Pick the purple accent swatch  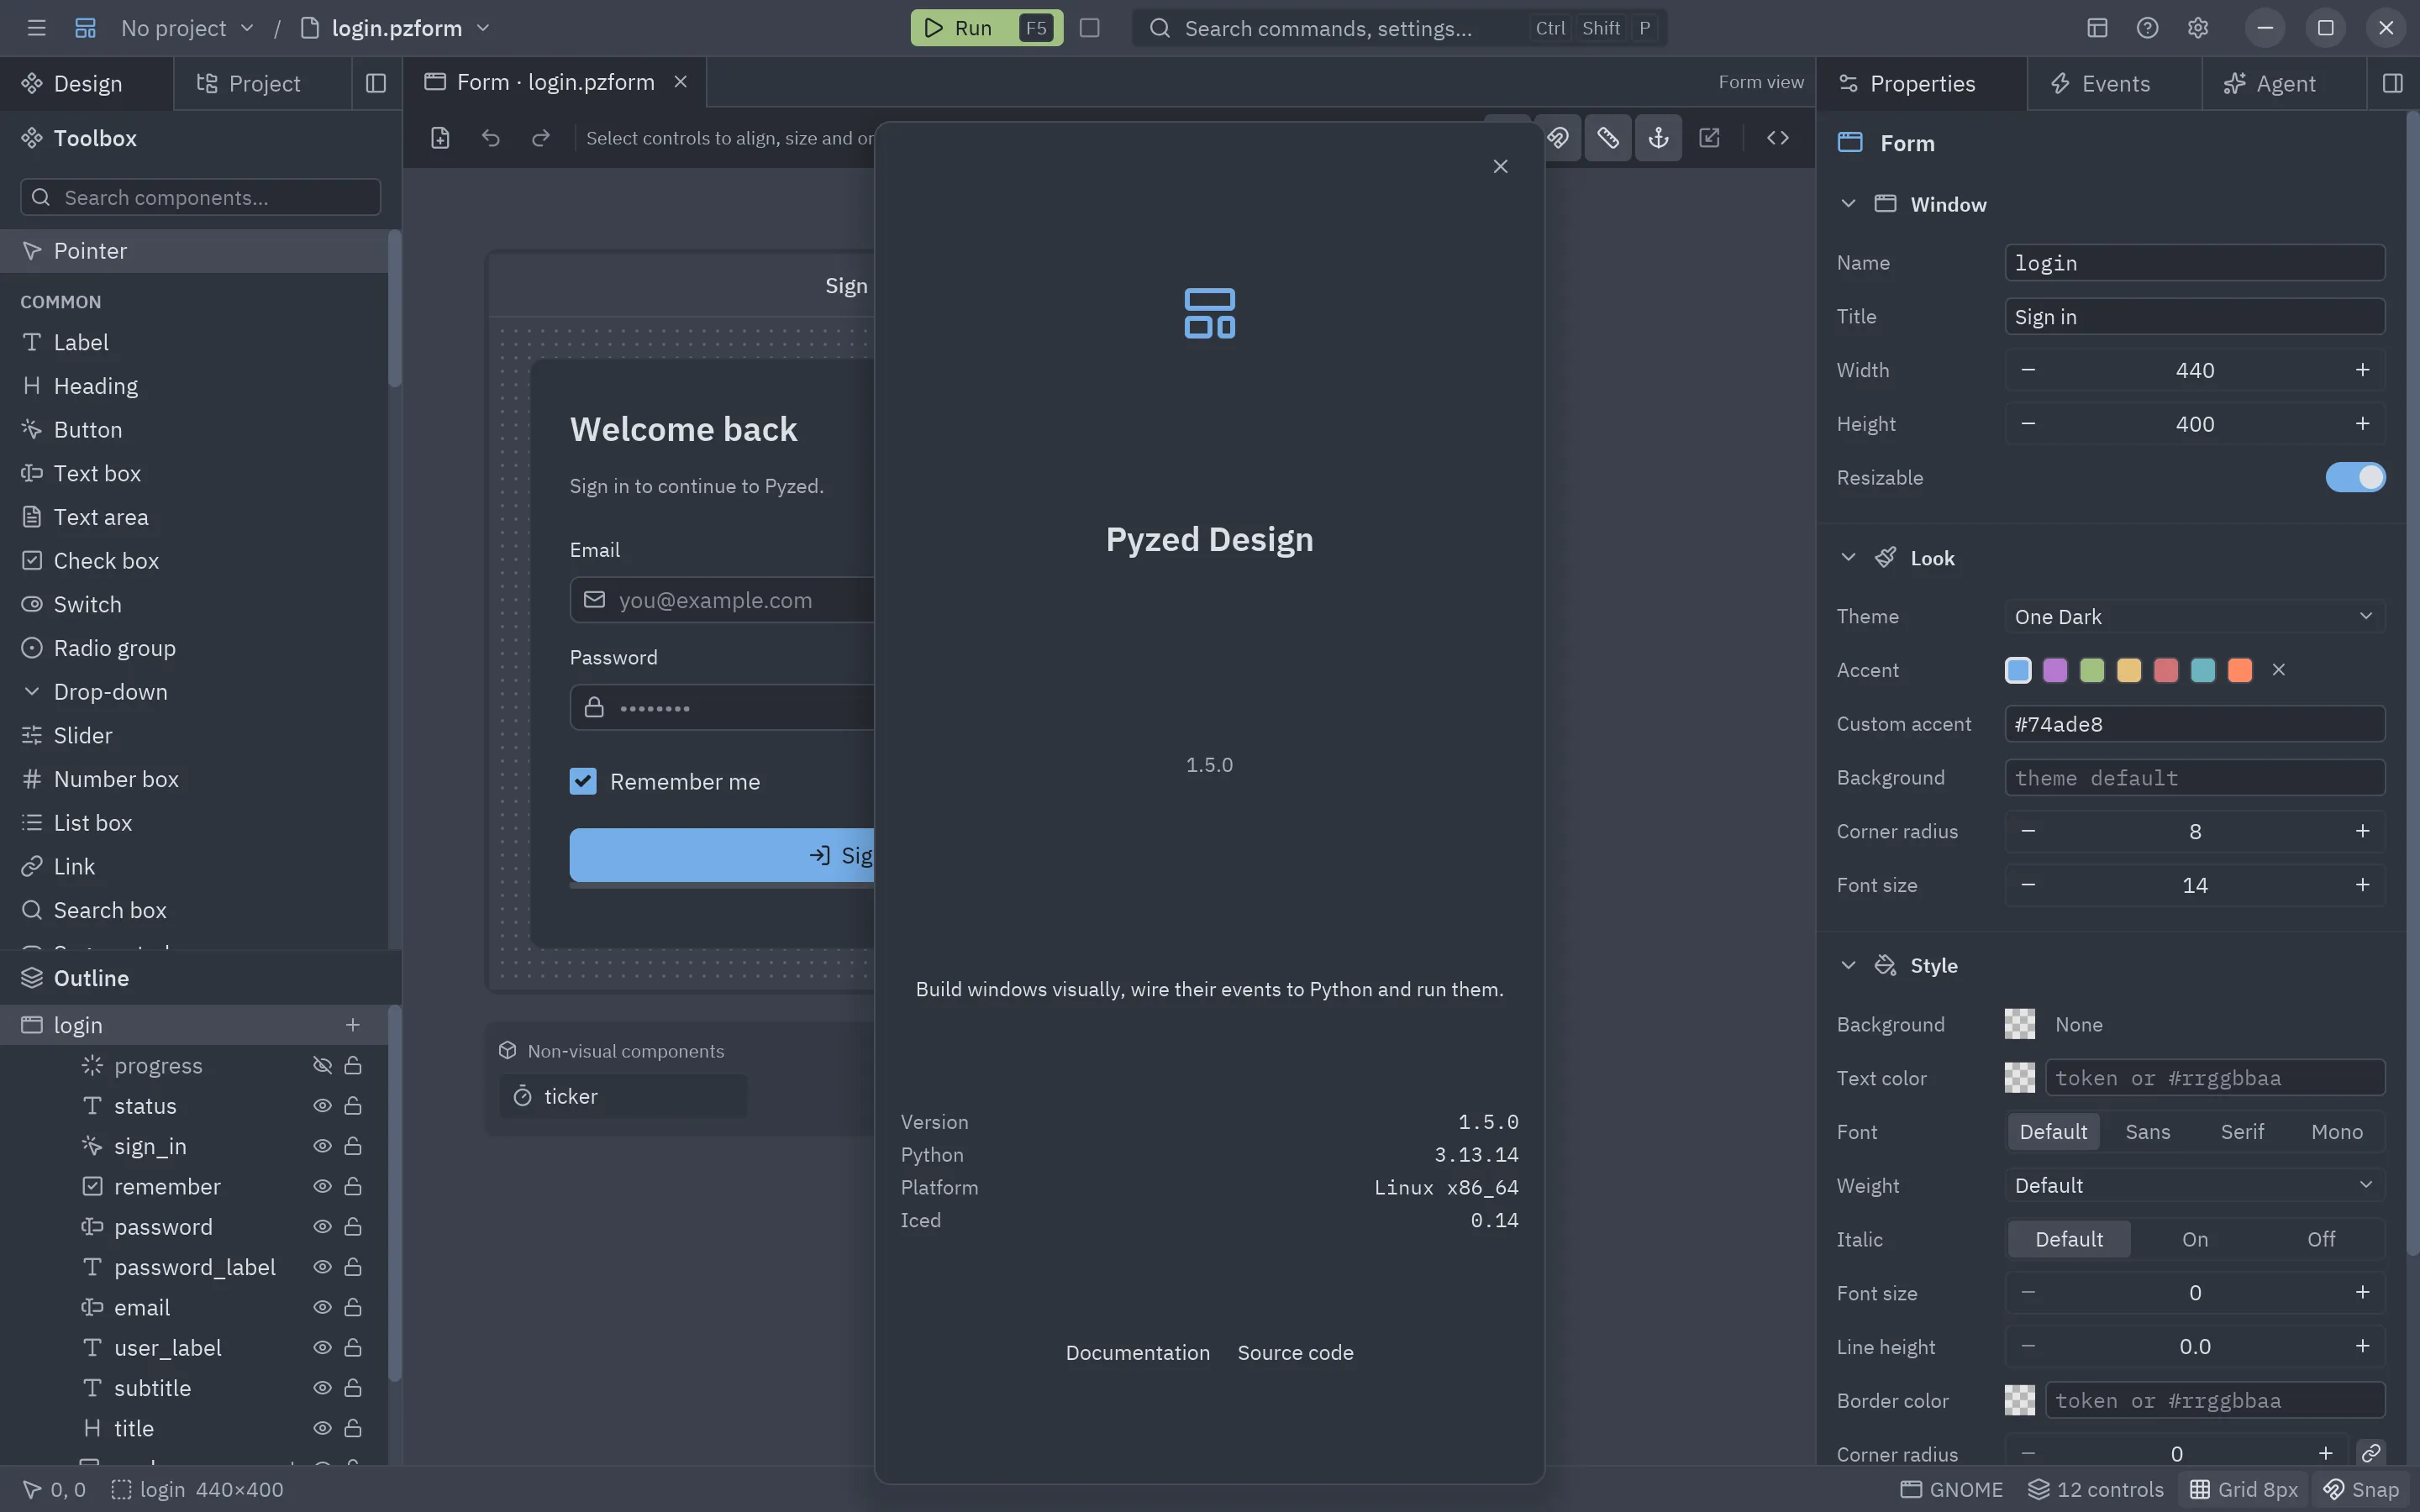[2054, 670]
